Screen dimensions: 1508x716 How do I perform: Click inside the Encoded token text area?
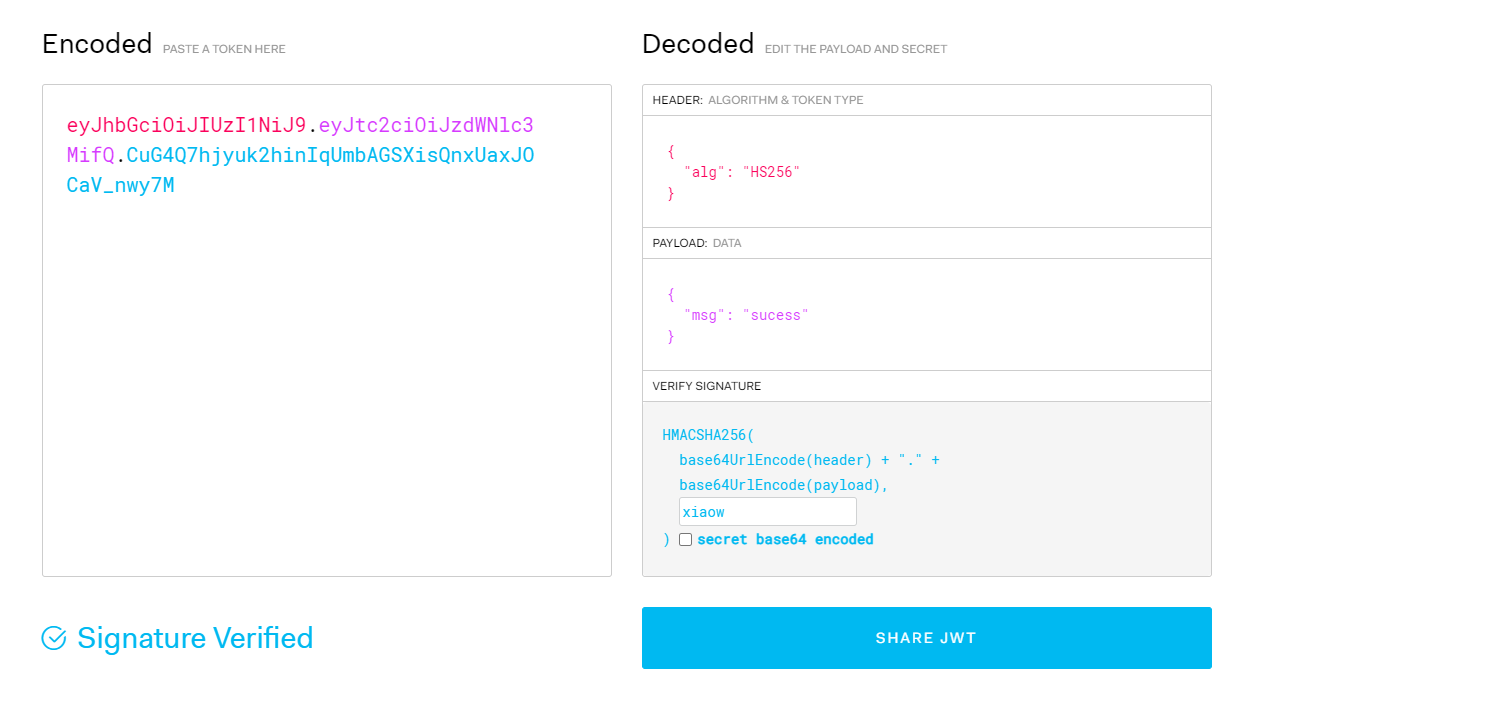click(x=326, y=330)
